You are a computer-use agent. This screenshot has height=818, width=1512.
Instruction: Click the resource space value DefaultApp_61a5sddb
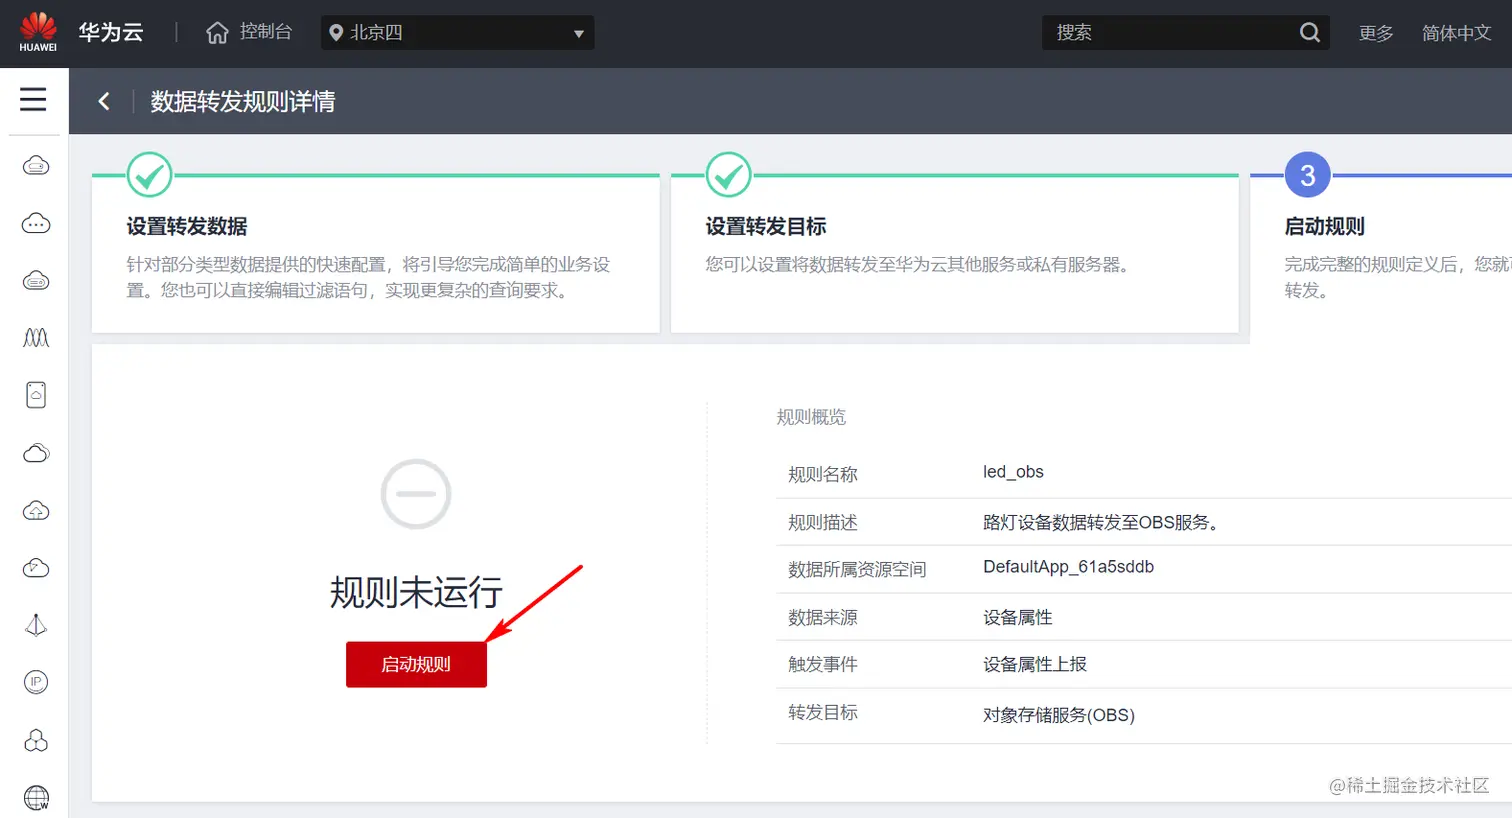(1068, 567)
